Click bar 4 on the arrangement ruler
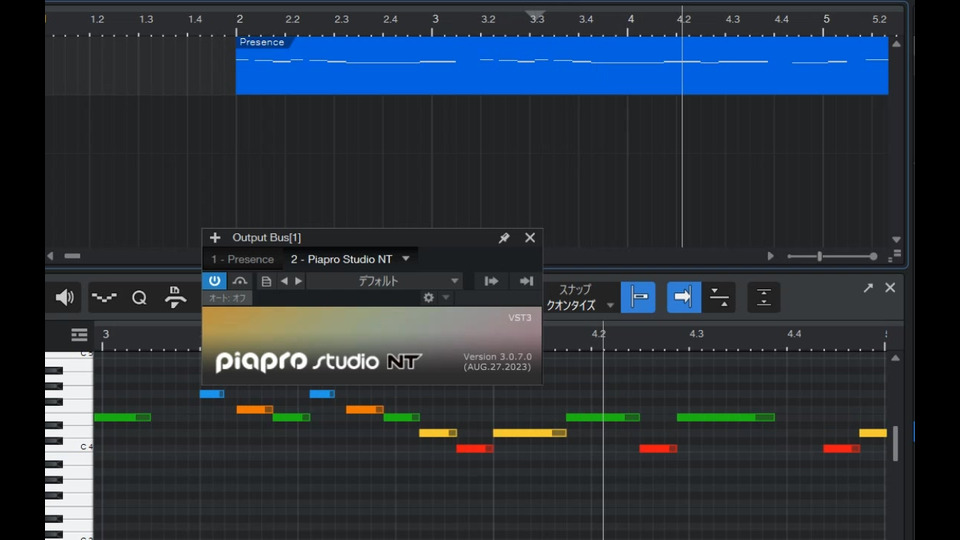The width and height of the screenshot is (960, 540). 630,19
